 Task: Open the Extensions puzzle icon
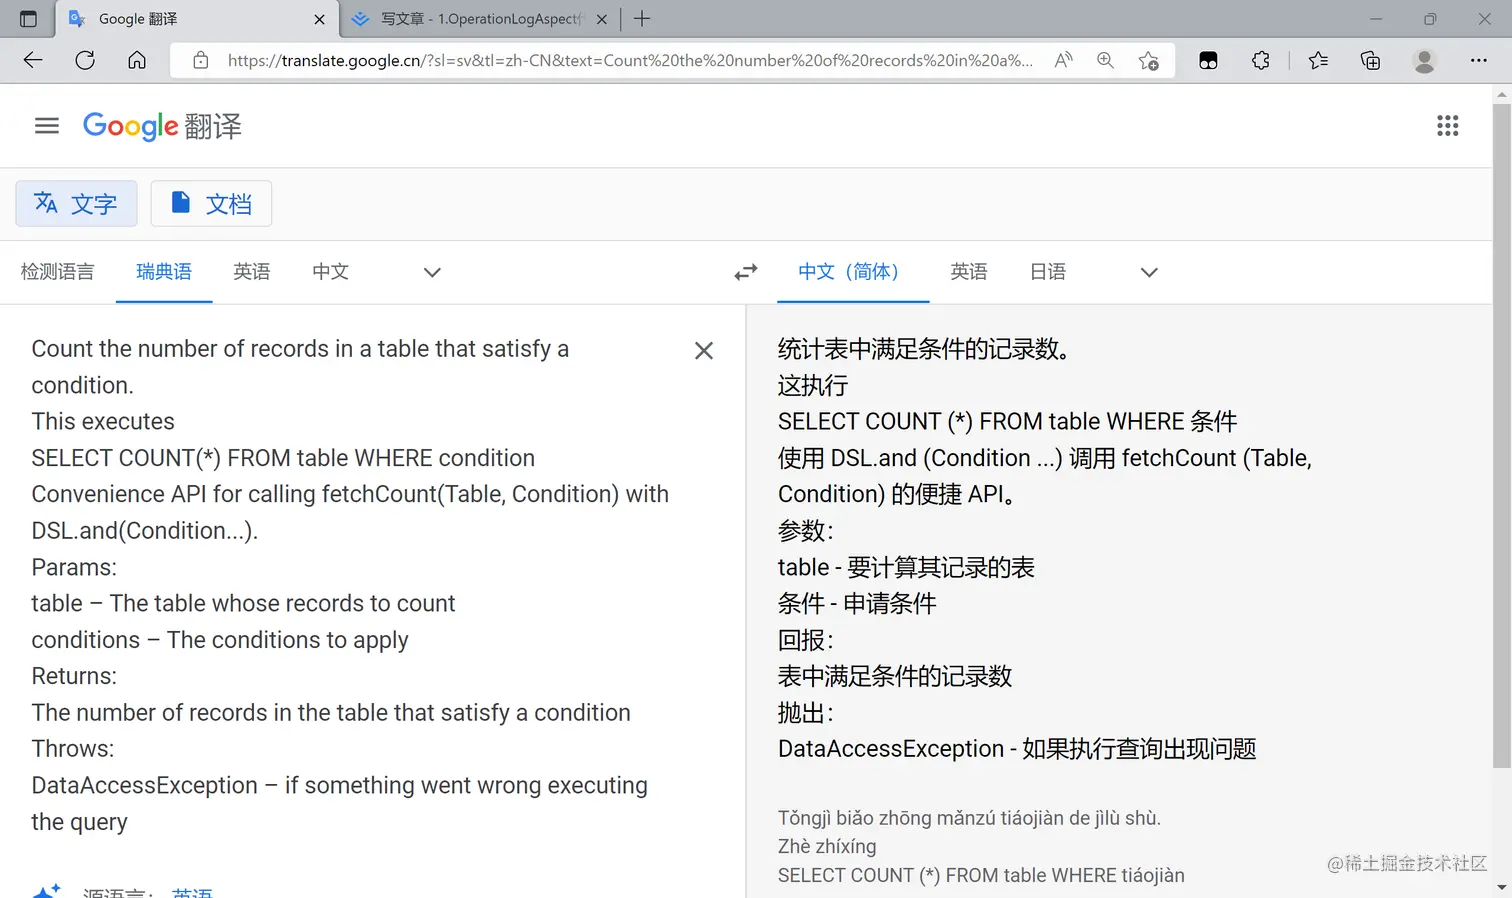[1261, 60]
